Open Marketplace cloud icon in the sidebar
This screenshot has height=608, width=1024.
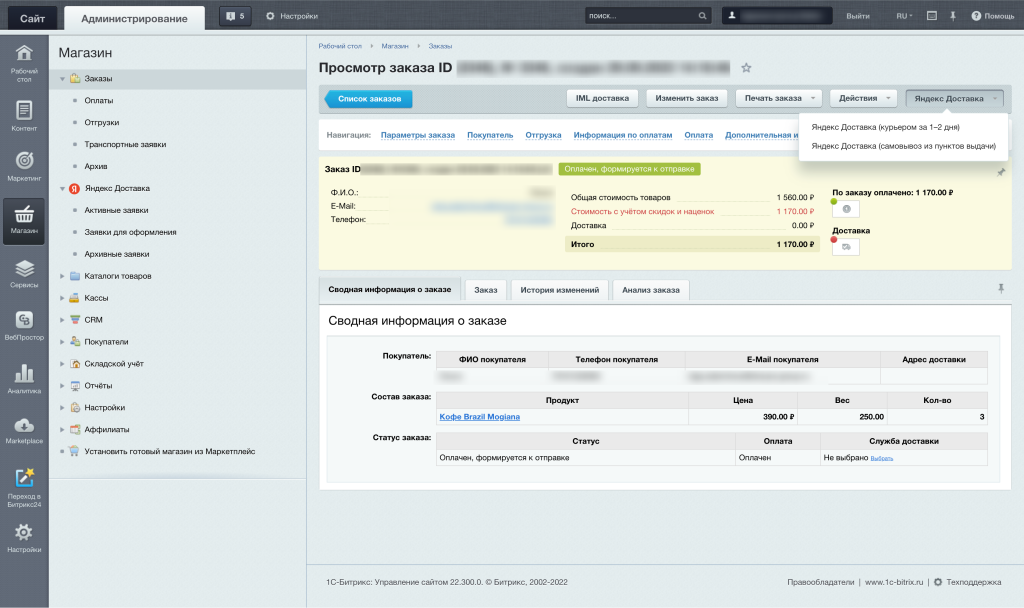coord(24,430)
